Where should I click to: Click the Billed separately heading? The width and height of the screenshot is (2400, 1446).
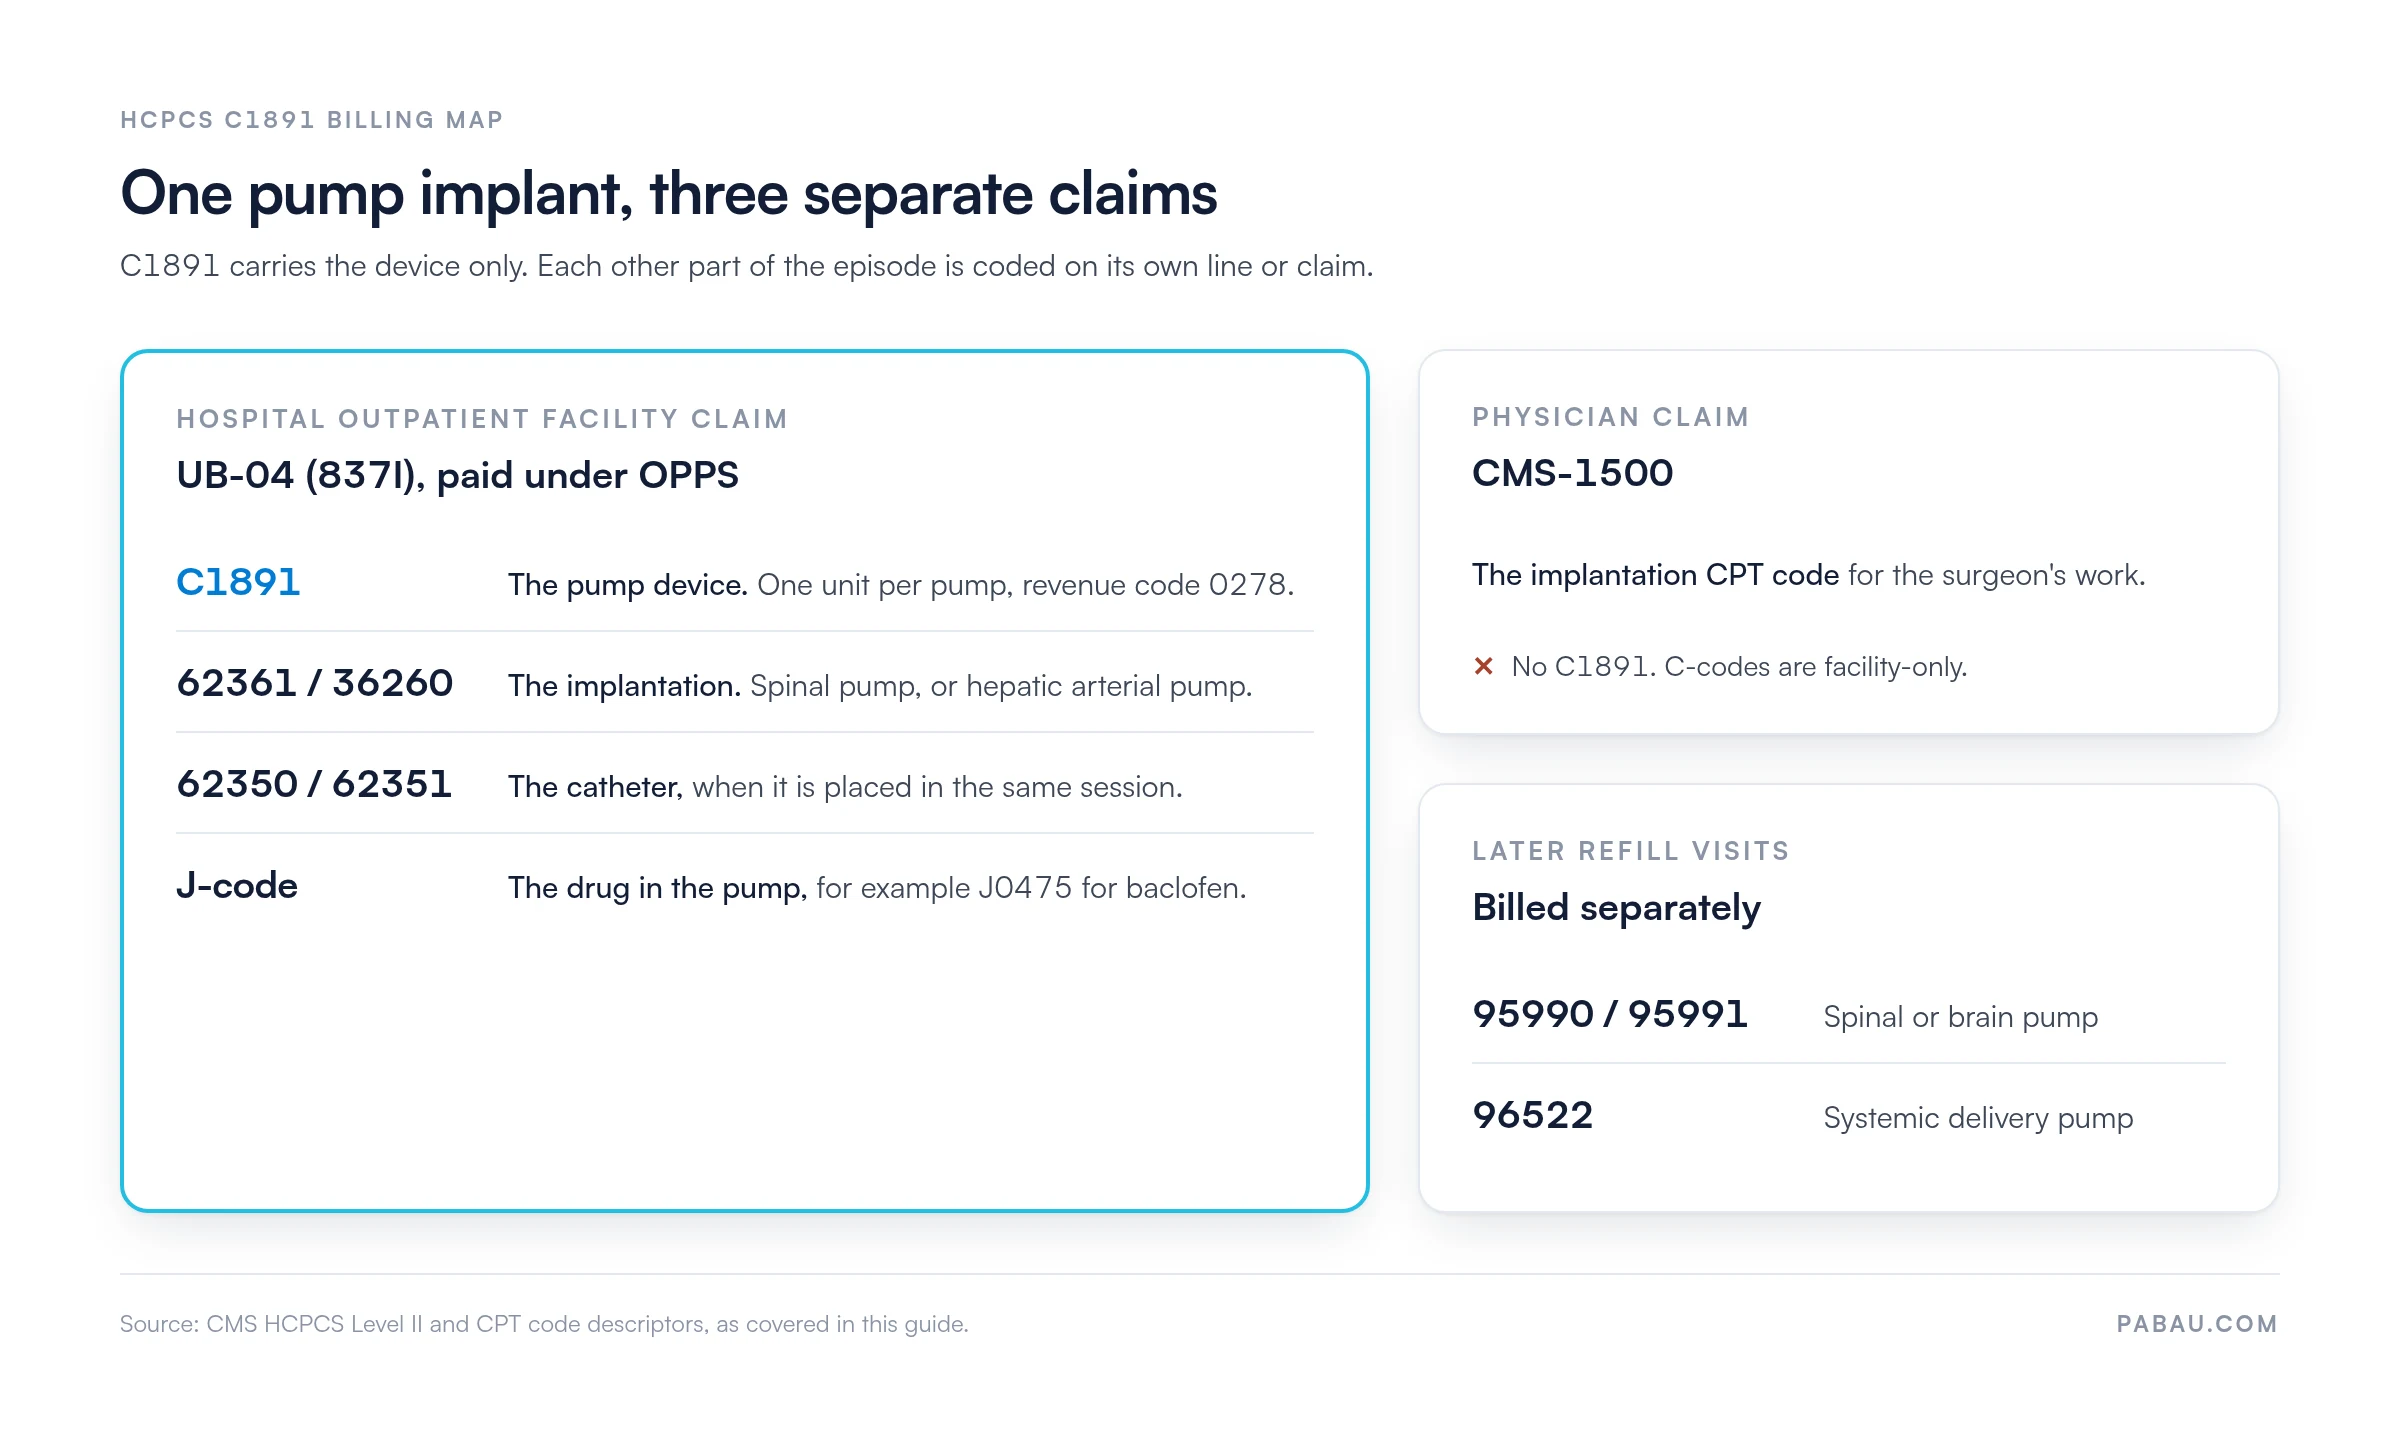coord(1617,908)
